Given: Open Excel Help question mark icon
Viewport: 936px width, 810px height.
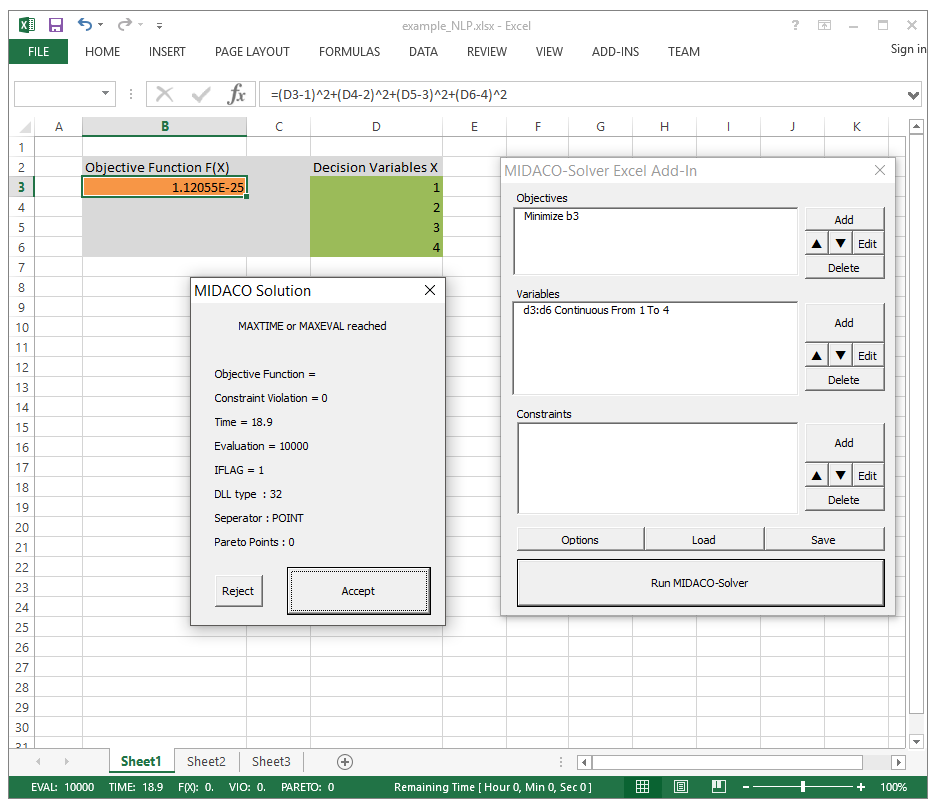Looking at the screenshot, I should tap(795, 25).
